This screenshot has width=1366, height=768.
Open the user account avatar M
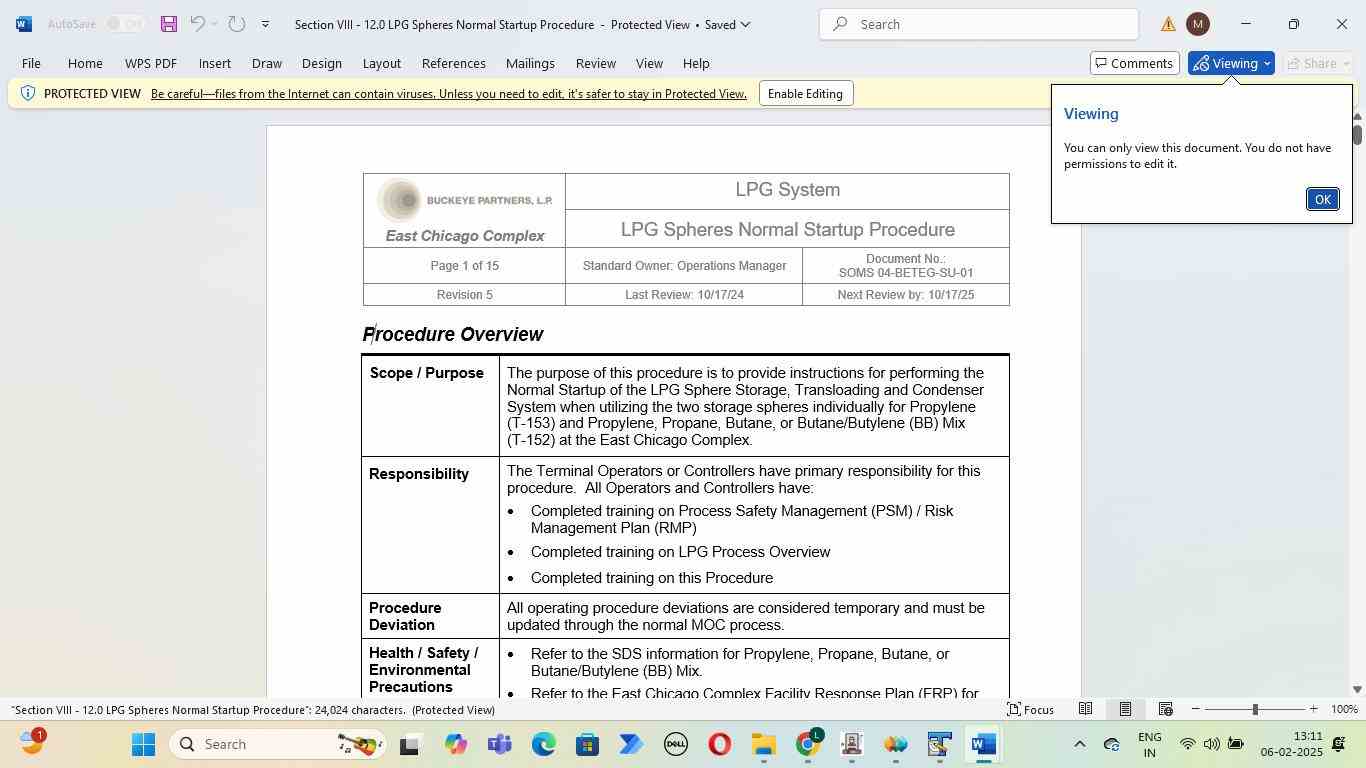[x=1198, y=24]
